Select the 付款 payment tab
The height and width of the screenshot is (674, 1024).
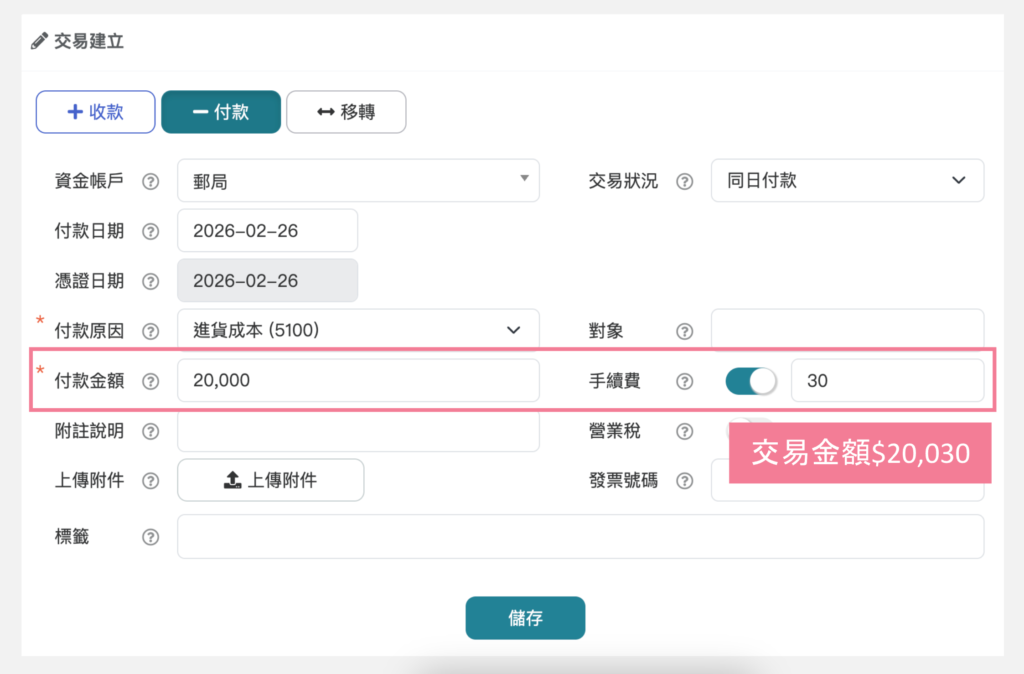point(221,112)
